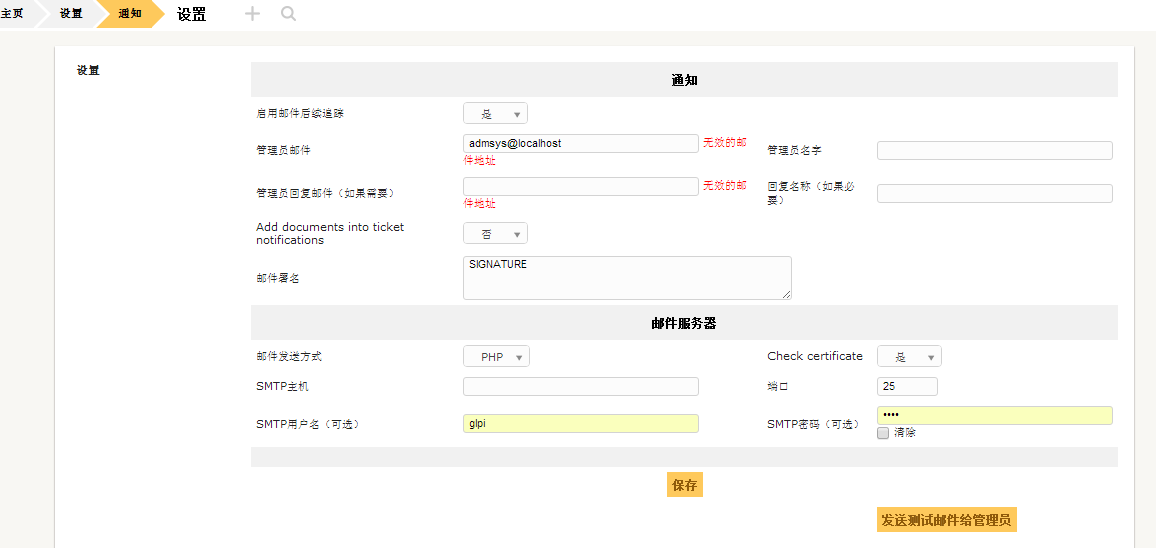Click inside the 邮件署名 signature textarea
Screen dimensions: 1156x548
coord(627,278)
